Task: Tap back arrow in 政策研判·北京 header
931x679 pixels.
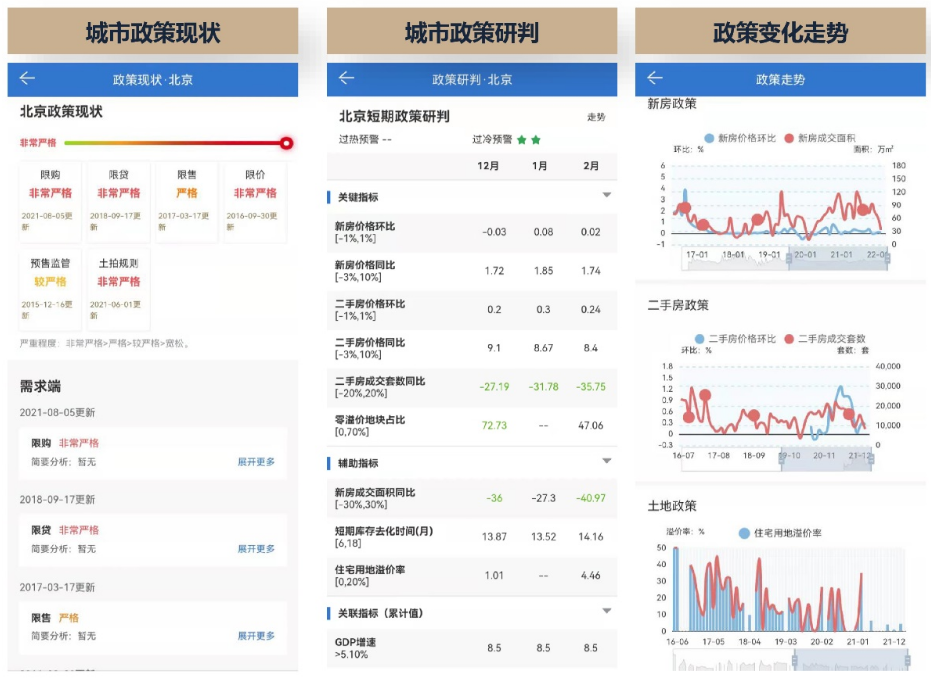Action: (347, 78)
